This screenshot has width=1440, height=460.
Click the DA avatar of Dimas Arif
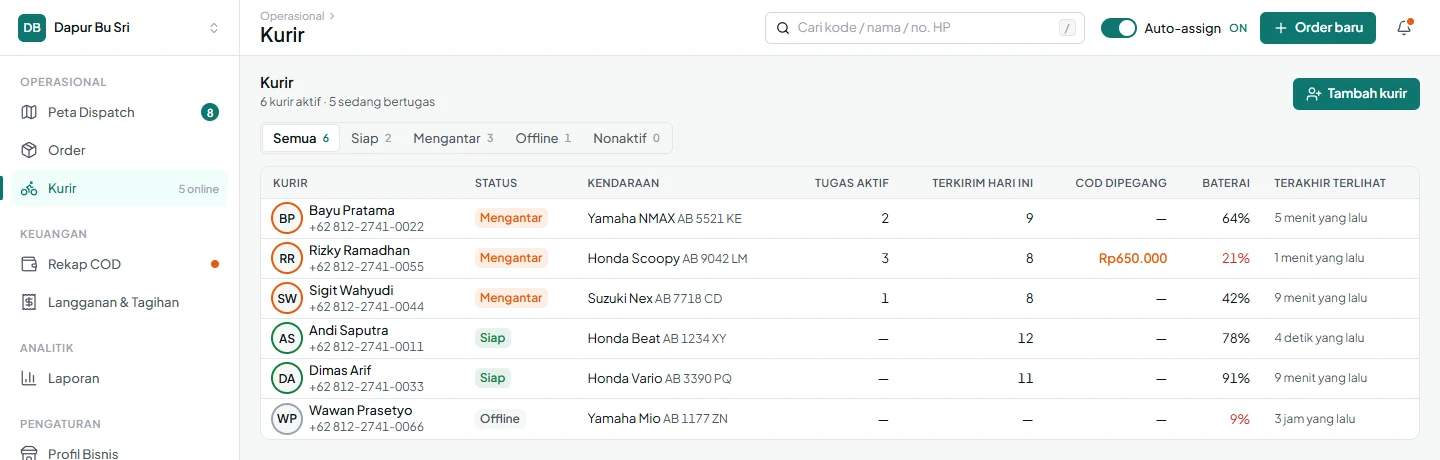[287, 378]
